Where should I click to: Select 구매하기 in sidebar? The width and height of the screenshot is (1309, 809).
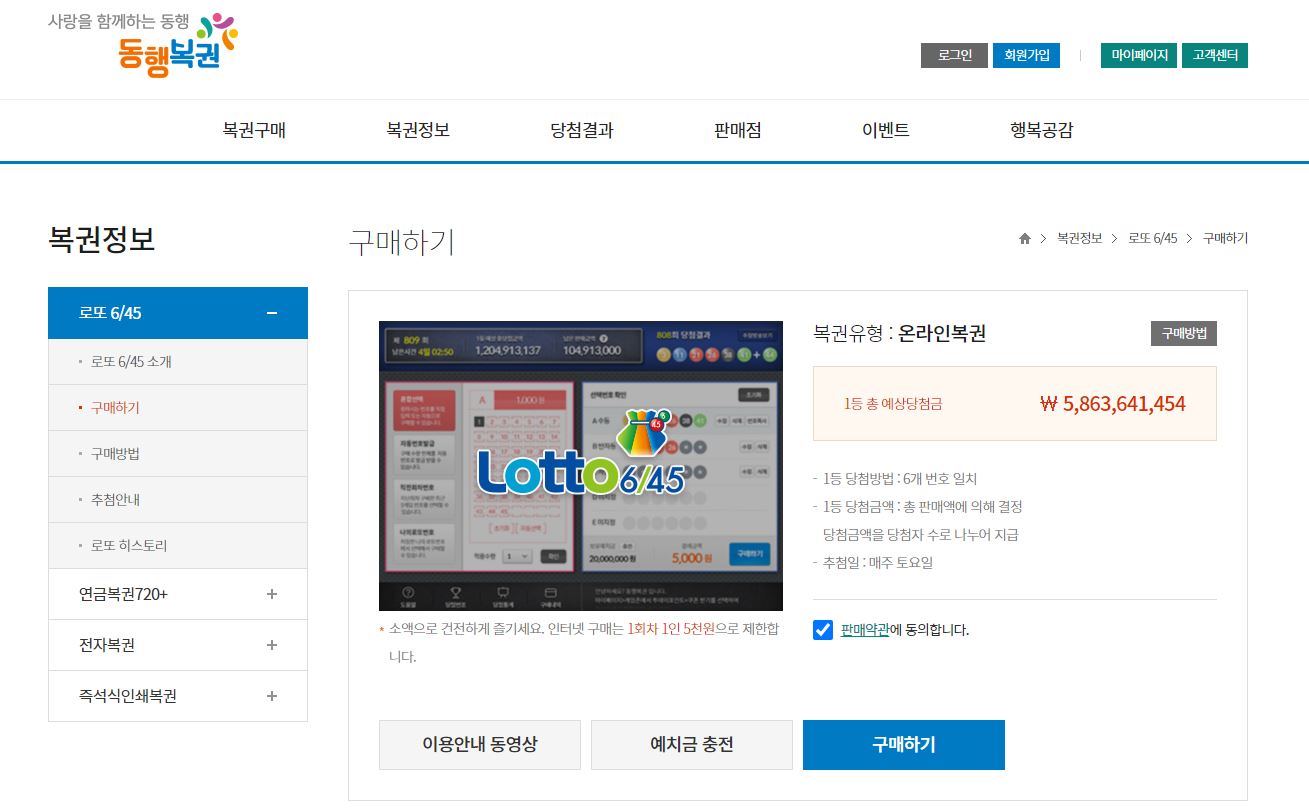[x=178, y=408]
